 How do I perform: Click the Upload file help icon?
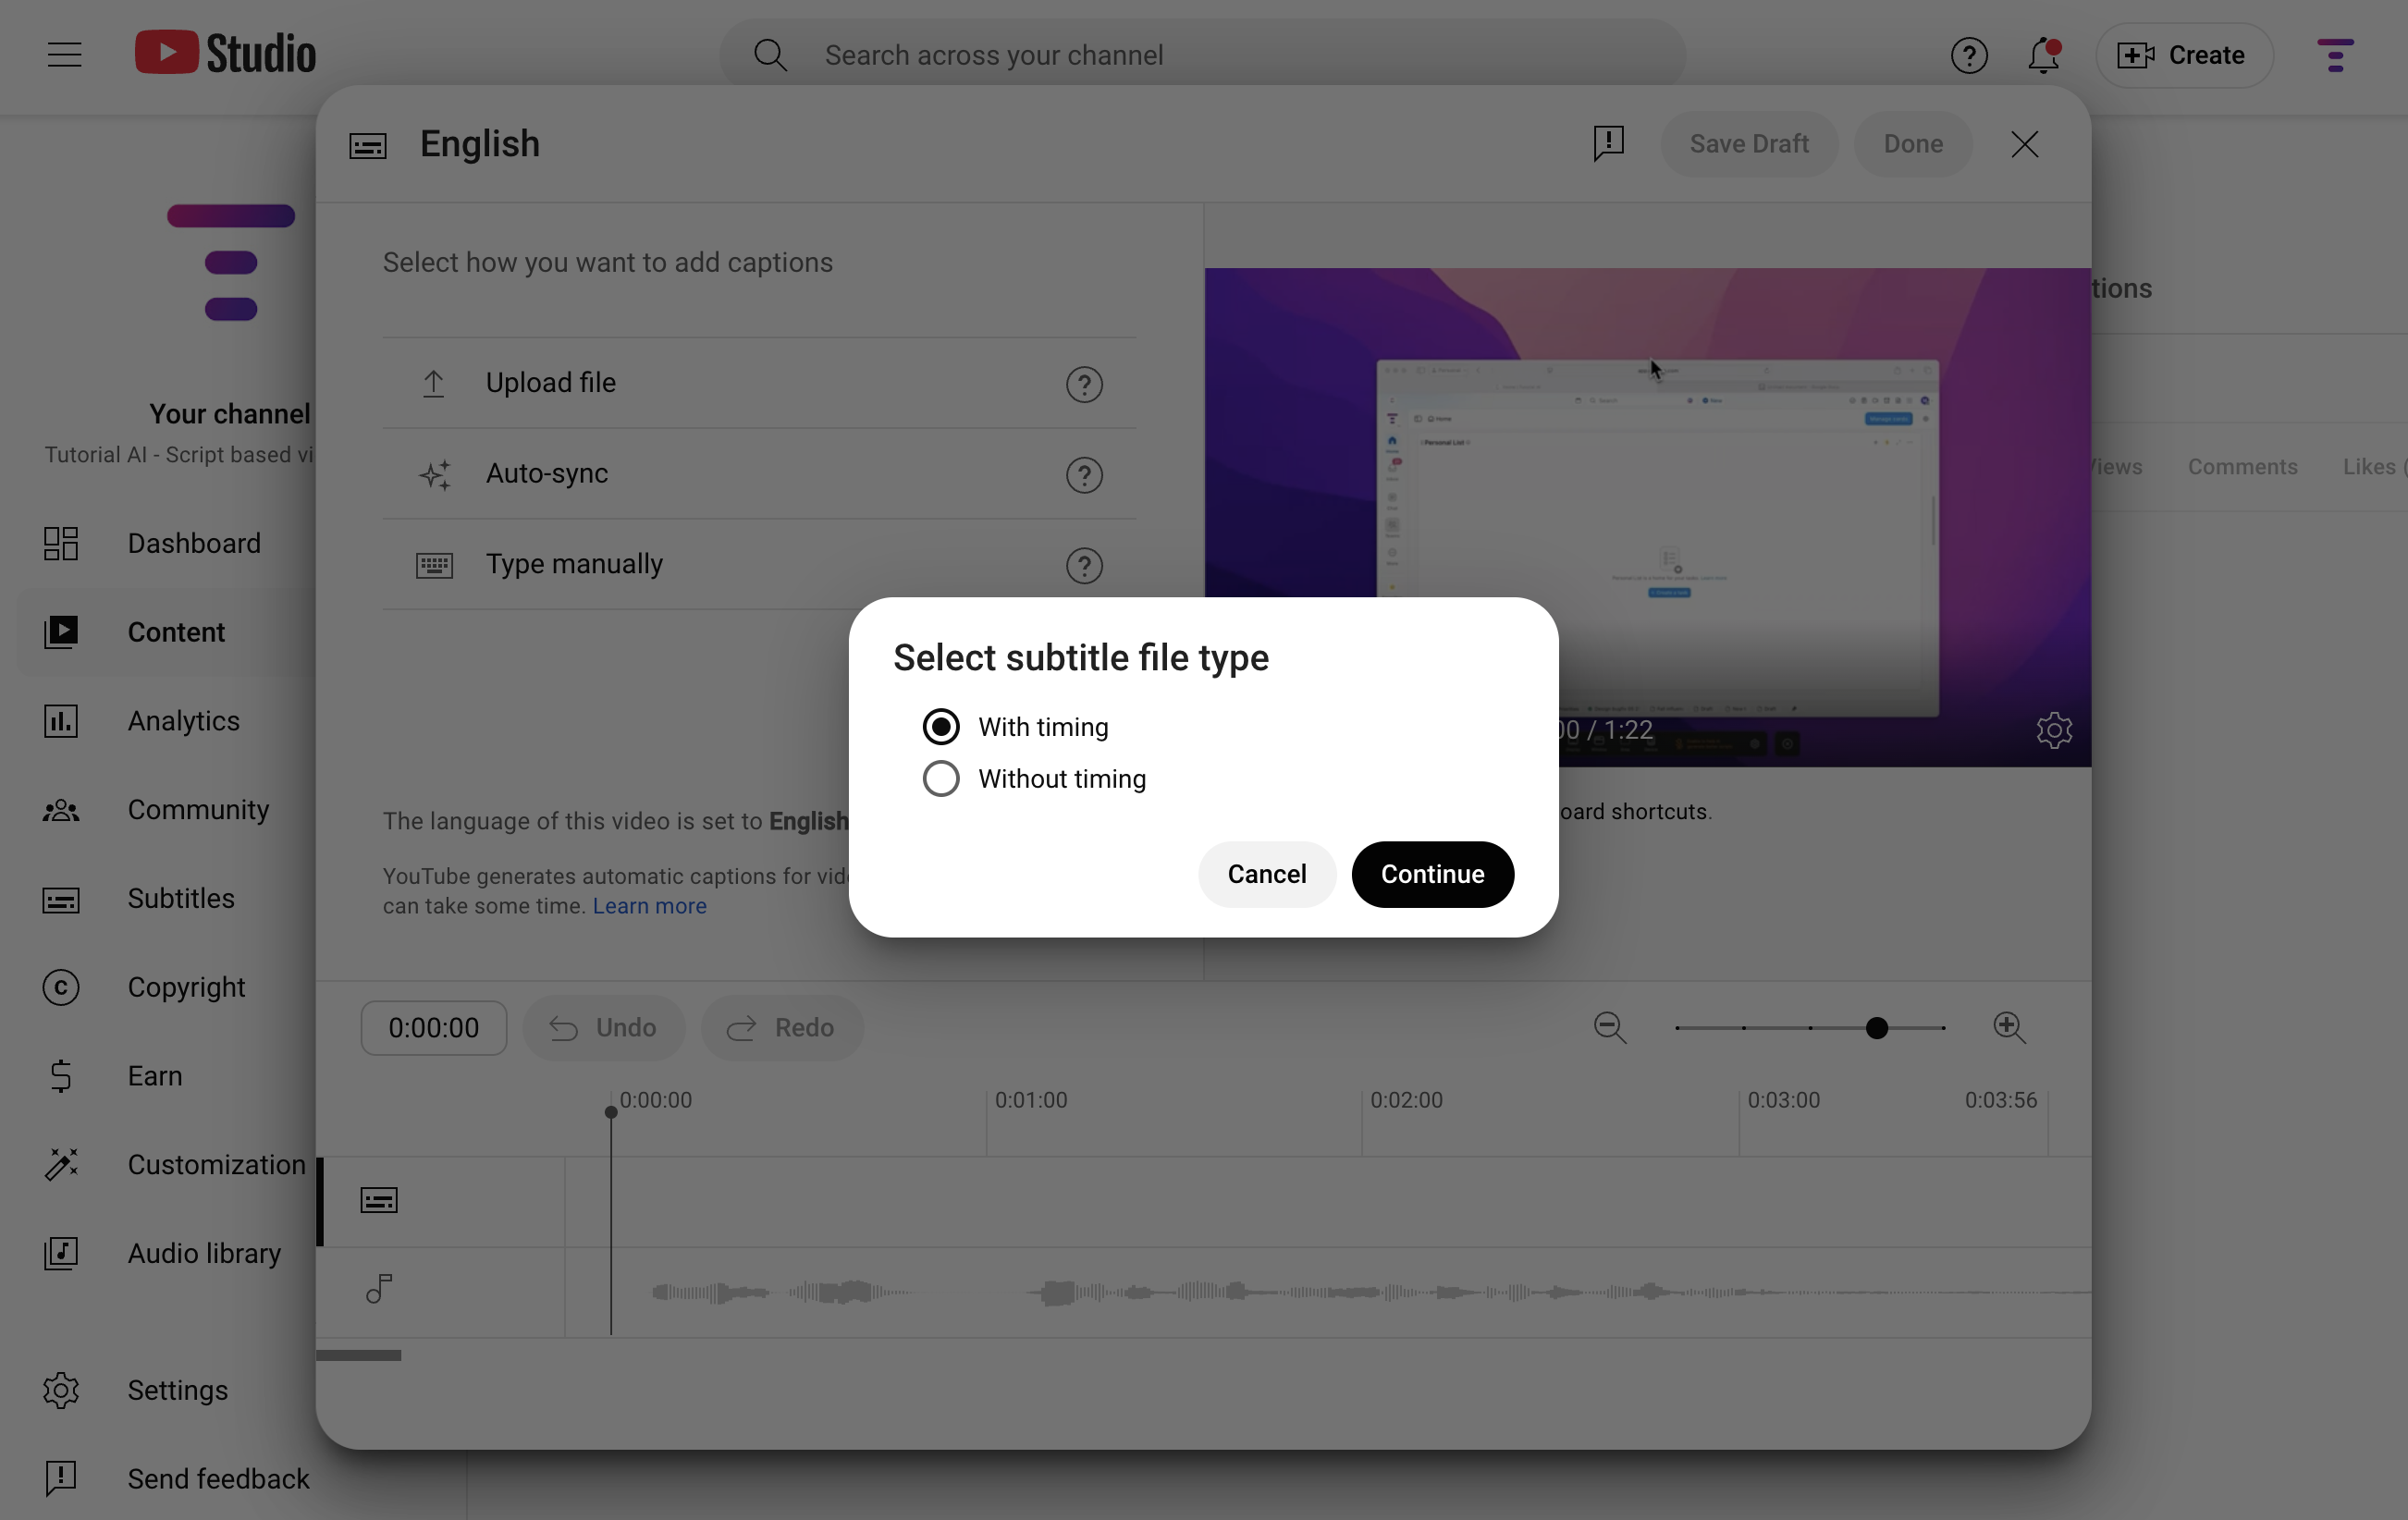click(x=1084, y=384)
